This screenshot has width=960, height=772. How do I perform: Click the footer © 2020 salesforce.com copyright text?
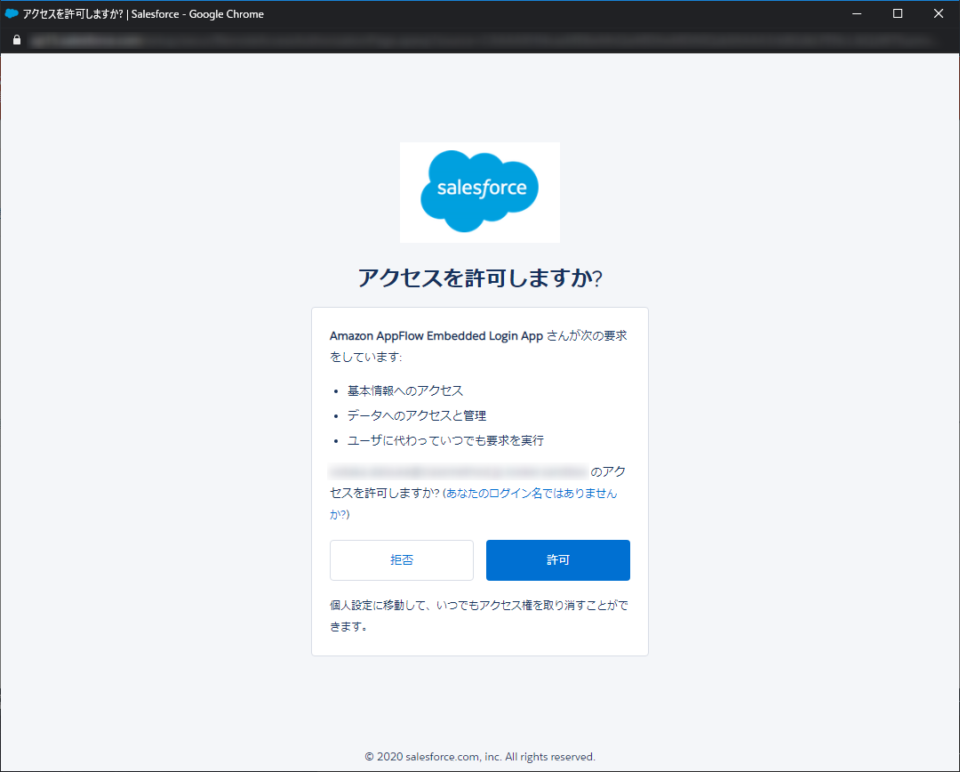(480, 757)
